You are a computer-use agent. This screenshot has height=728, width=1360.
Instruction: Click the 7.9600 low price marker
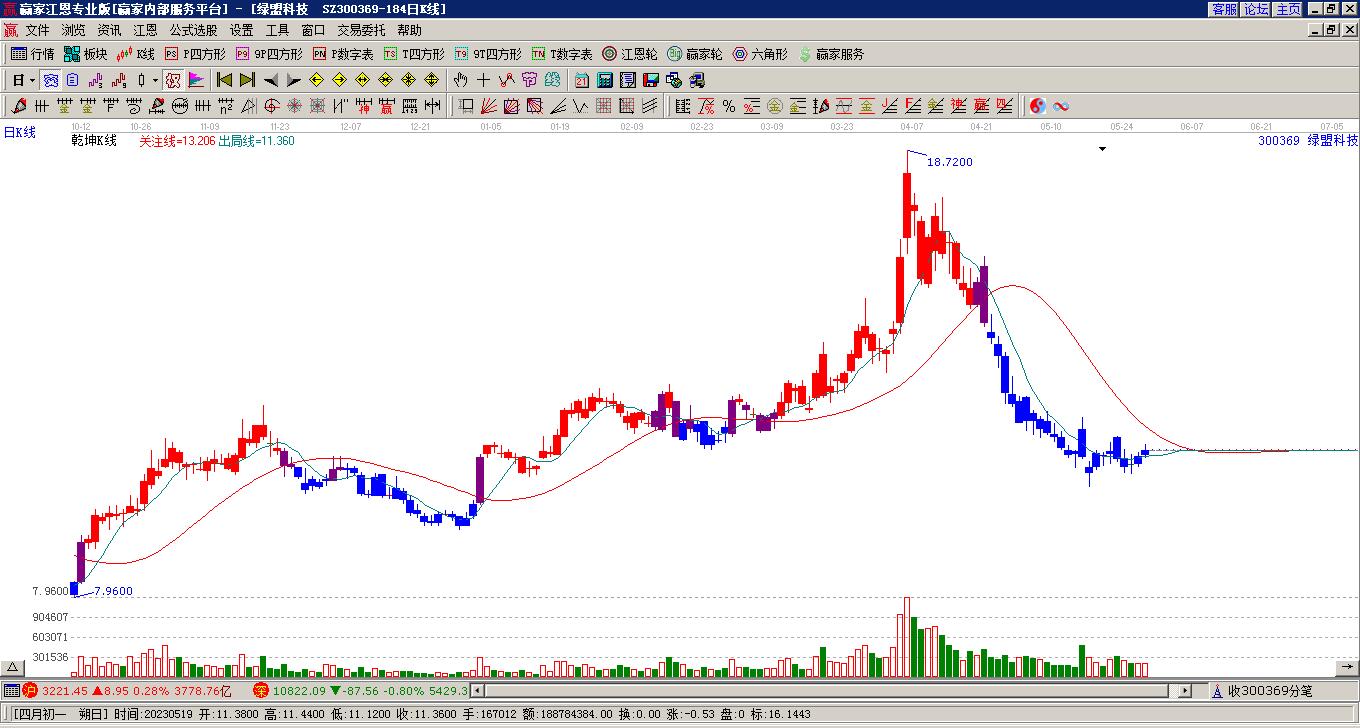click(x=113, y=591)
